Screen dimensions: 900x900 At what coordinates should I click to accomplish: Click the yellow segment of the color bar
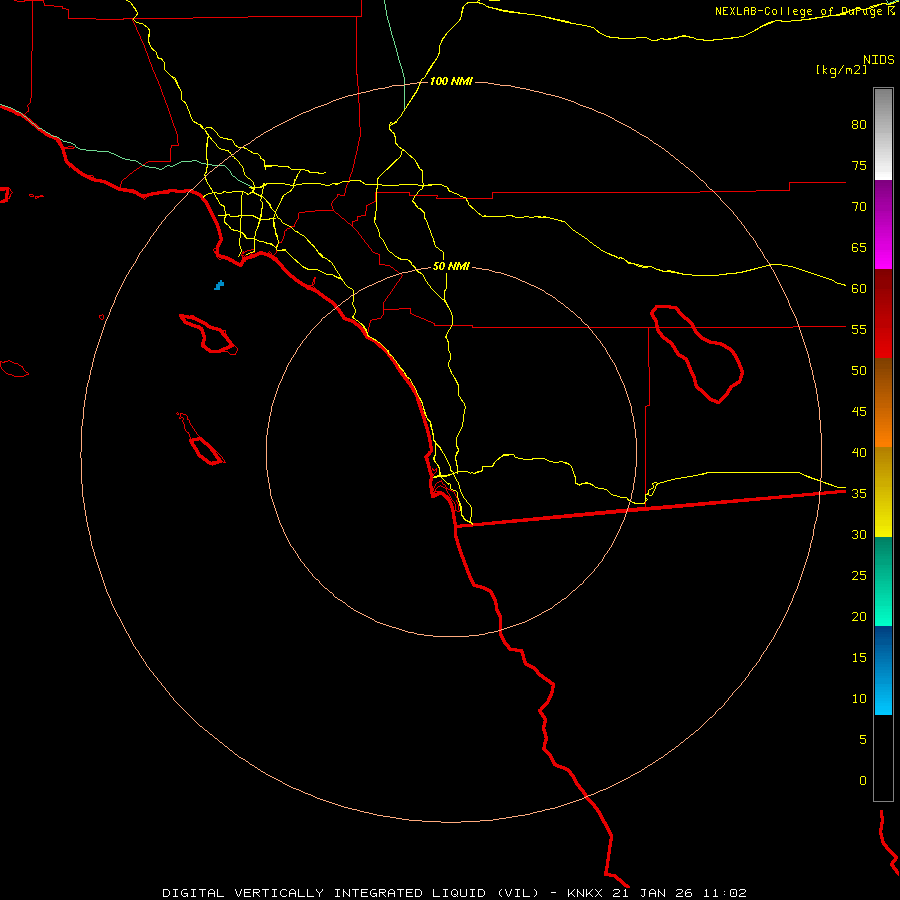coord(883,492)
